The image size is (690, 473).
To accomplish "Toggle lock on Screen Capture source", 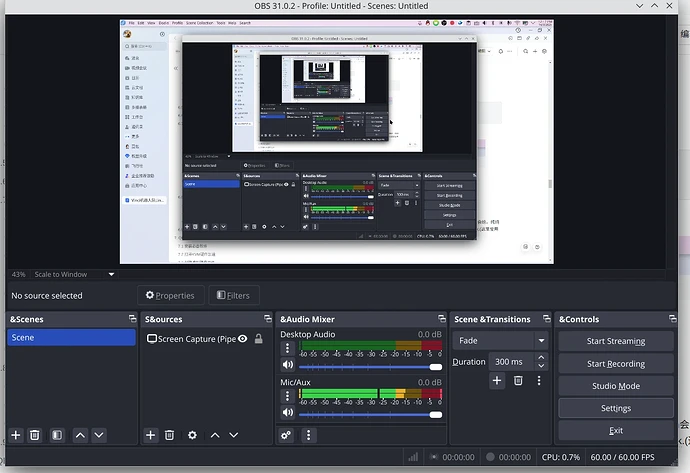I will pyautogui.click(x=258, y=339).
